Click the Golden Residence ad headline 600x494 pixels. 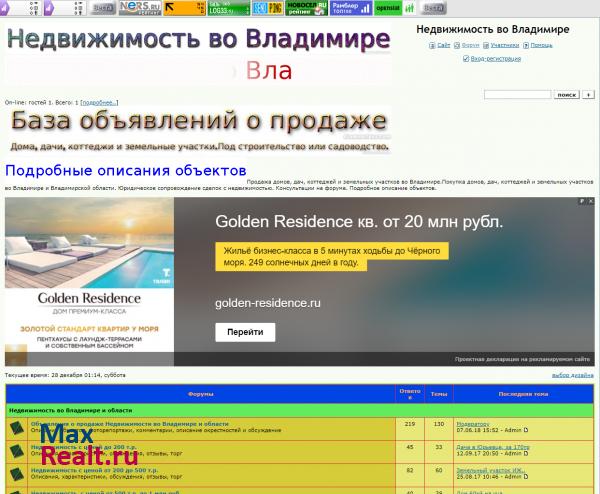[x=359, y=222]
